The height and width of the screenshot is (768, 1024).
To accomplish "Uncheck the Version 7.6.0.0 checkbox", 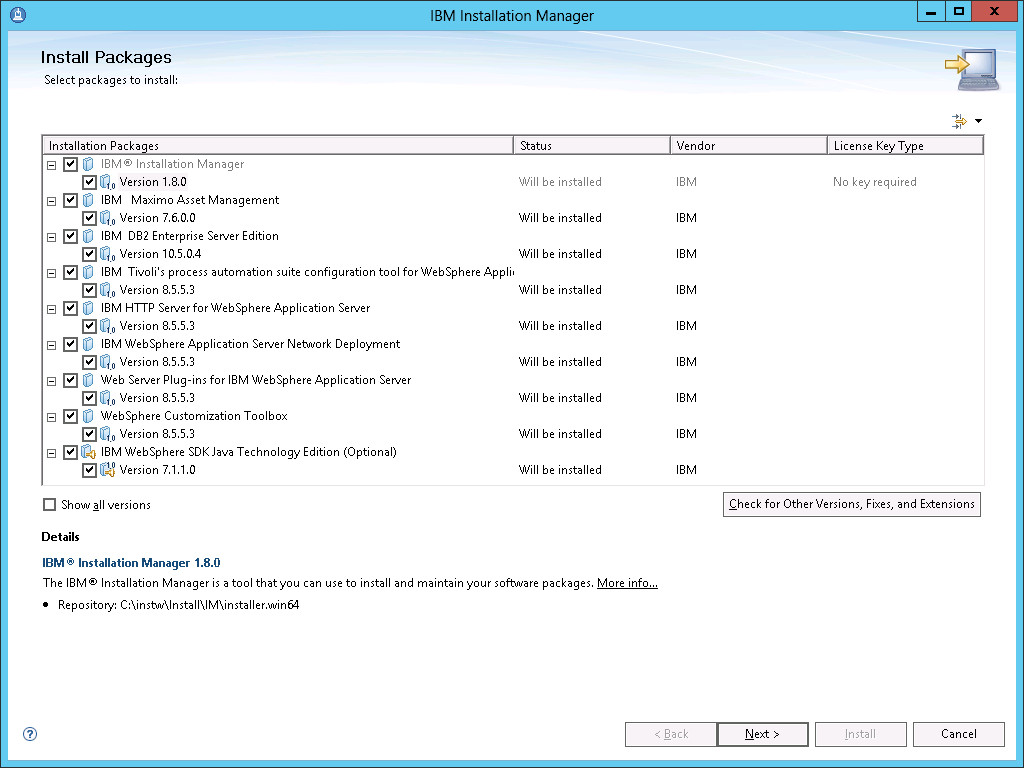I will pos(89,218).
